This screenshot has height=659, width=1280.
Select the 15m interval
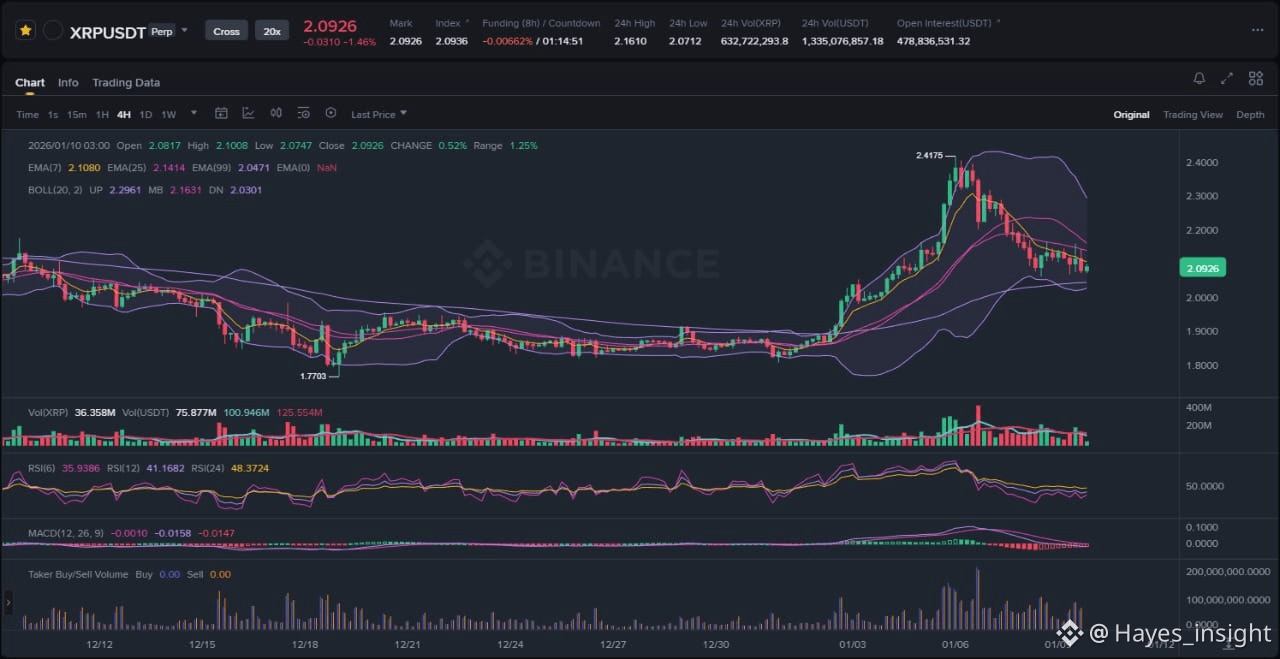click(77, 114)
